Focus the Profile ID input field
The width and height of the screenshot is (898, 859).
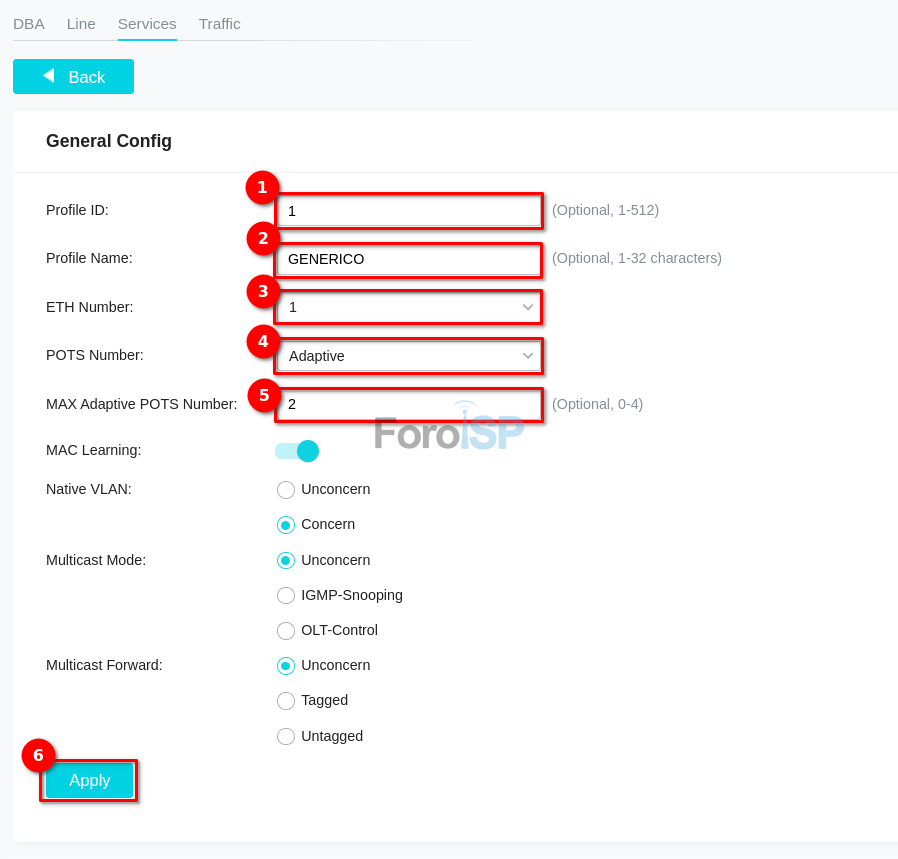[x=409, y=211]
